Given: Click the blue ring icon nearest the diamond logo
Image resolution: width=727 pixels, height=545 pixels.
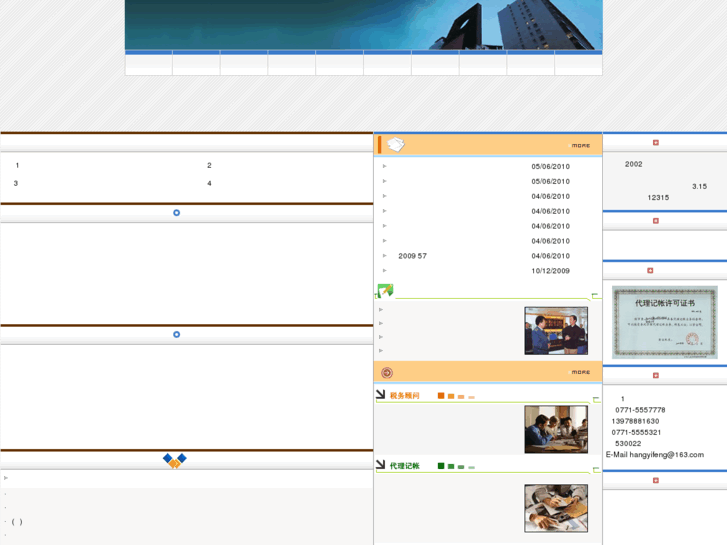Looking at the screenshot, I should [176, 334].
